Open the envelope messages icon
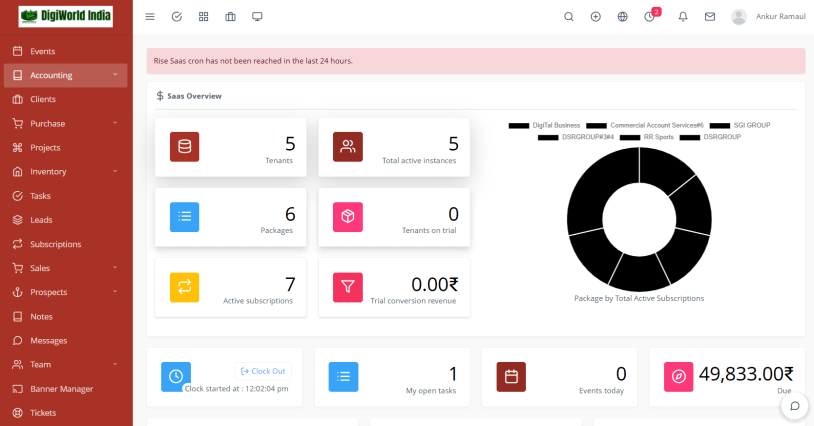The height and width of the screenshot is (426, 814). tap(710, 17)
